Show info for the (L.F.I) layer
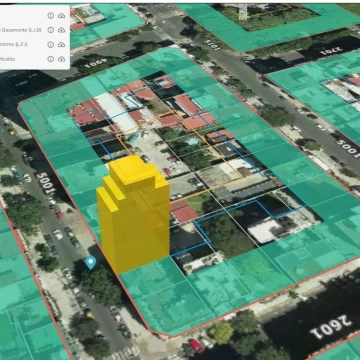Image resolution: width=360 pixels, height=360 pixels. pyautogui.click(x=51, y=44)
